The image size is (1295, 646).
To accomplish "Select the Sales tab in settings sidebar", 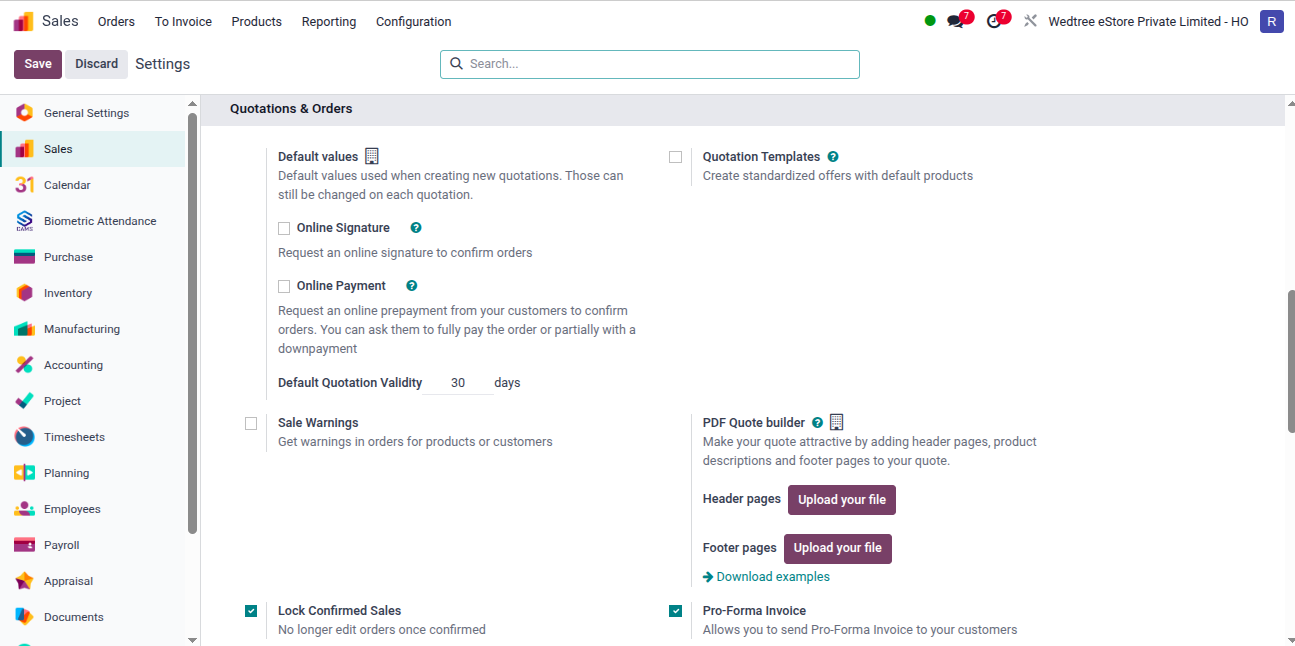I will click(x=92, y=149).
